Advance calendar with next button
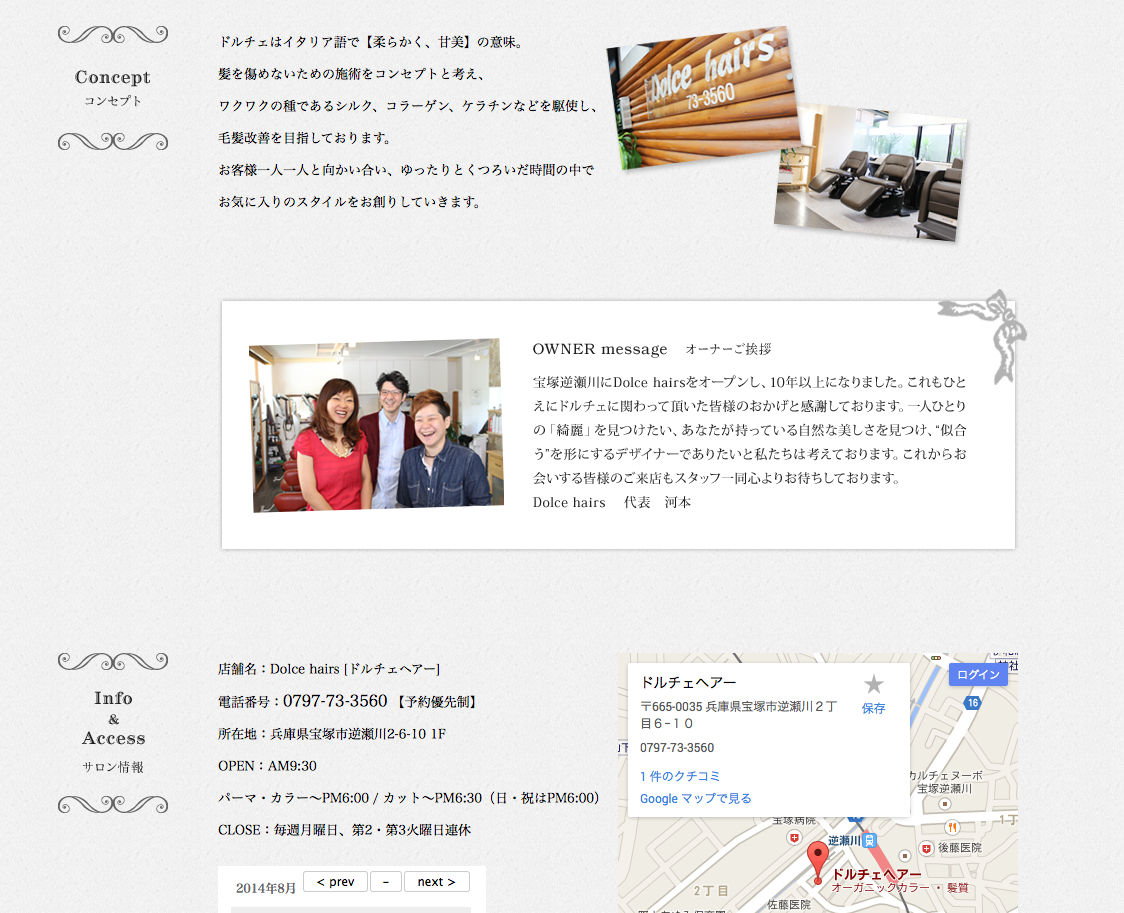The width and height of the screenshot is (1124, 913). point(437,881)
